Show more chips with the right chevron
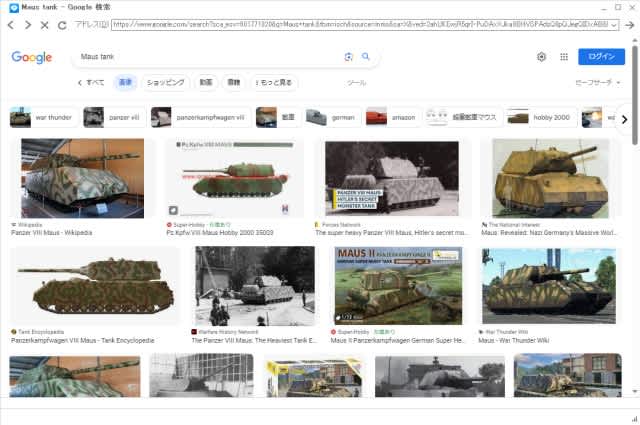 click(x=624, y=119)
